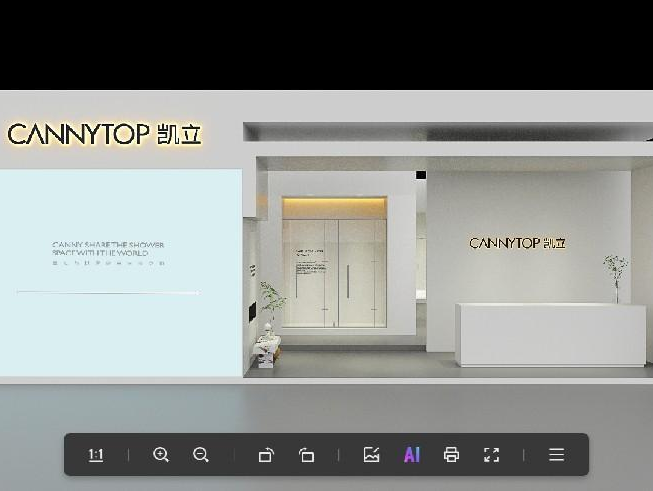
Task: Click the horizontal line under the slogan
Action: [x=108, y=292]
